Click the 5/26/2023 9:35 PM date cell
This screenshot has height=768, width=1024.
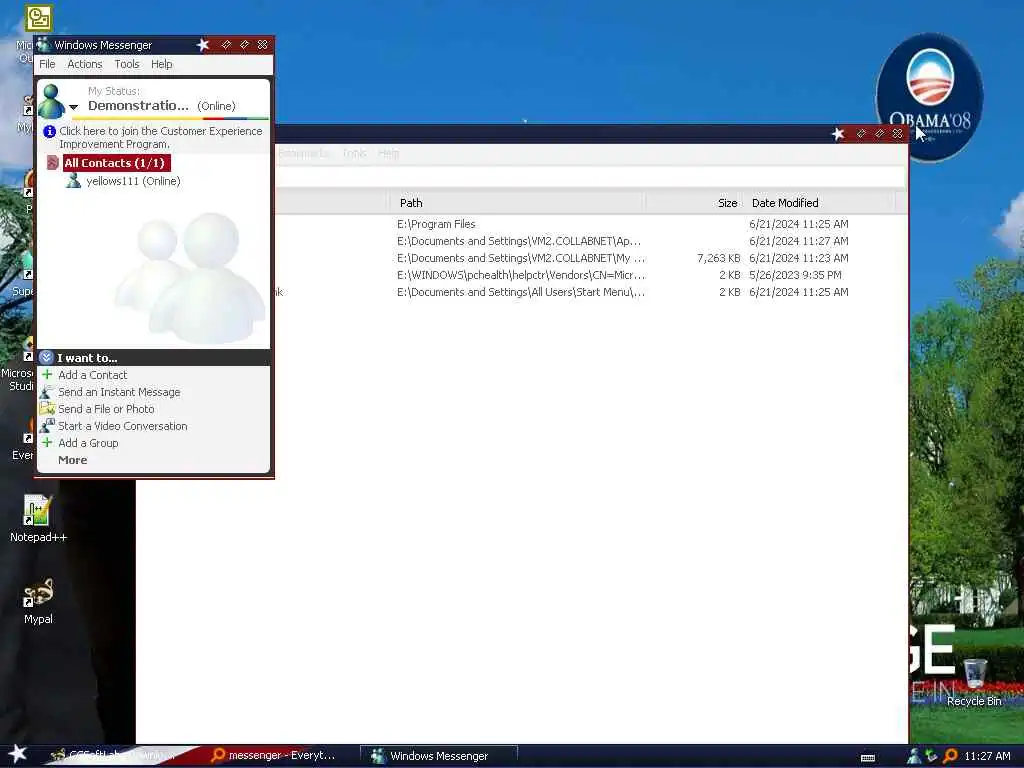[795, 275]
